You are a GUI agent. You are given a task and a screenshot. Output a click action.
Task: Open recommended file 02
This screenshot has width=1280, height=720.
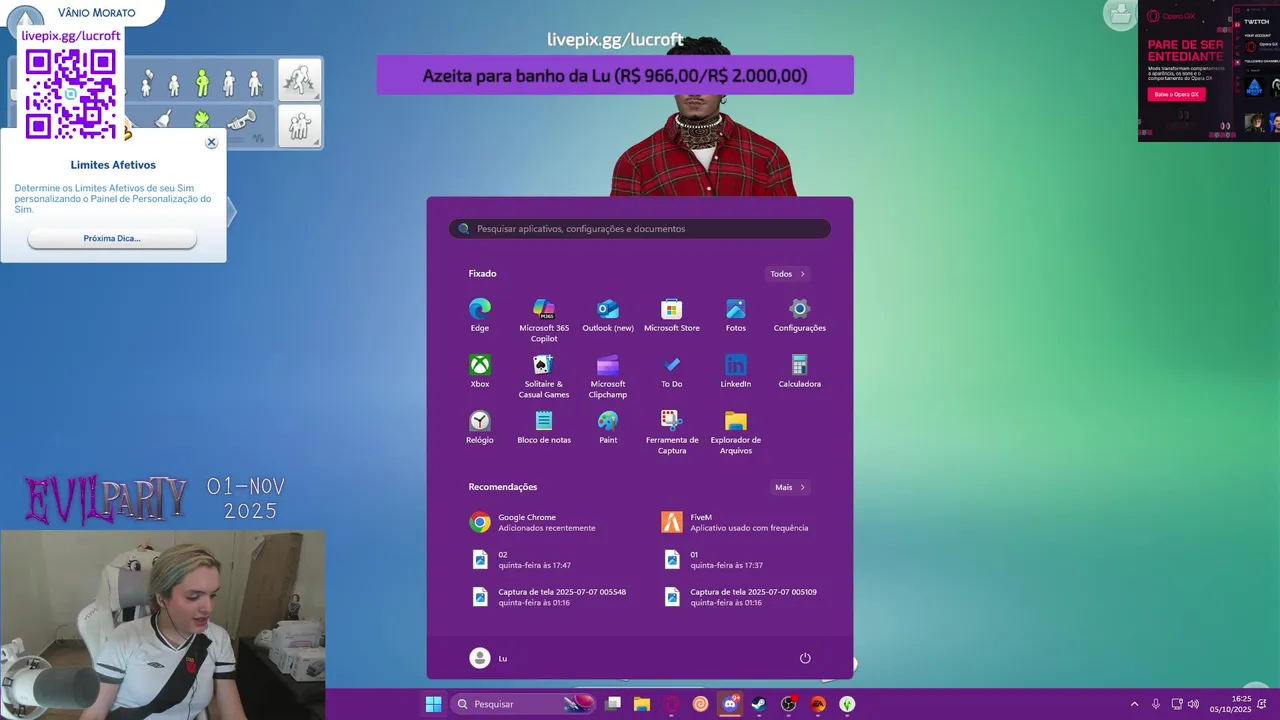522,559
